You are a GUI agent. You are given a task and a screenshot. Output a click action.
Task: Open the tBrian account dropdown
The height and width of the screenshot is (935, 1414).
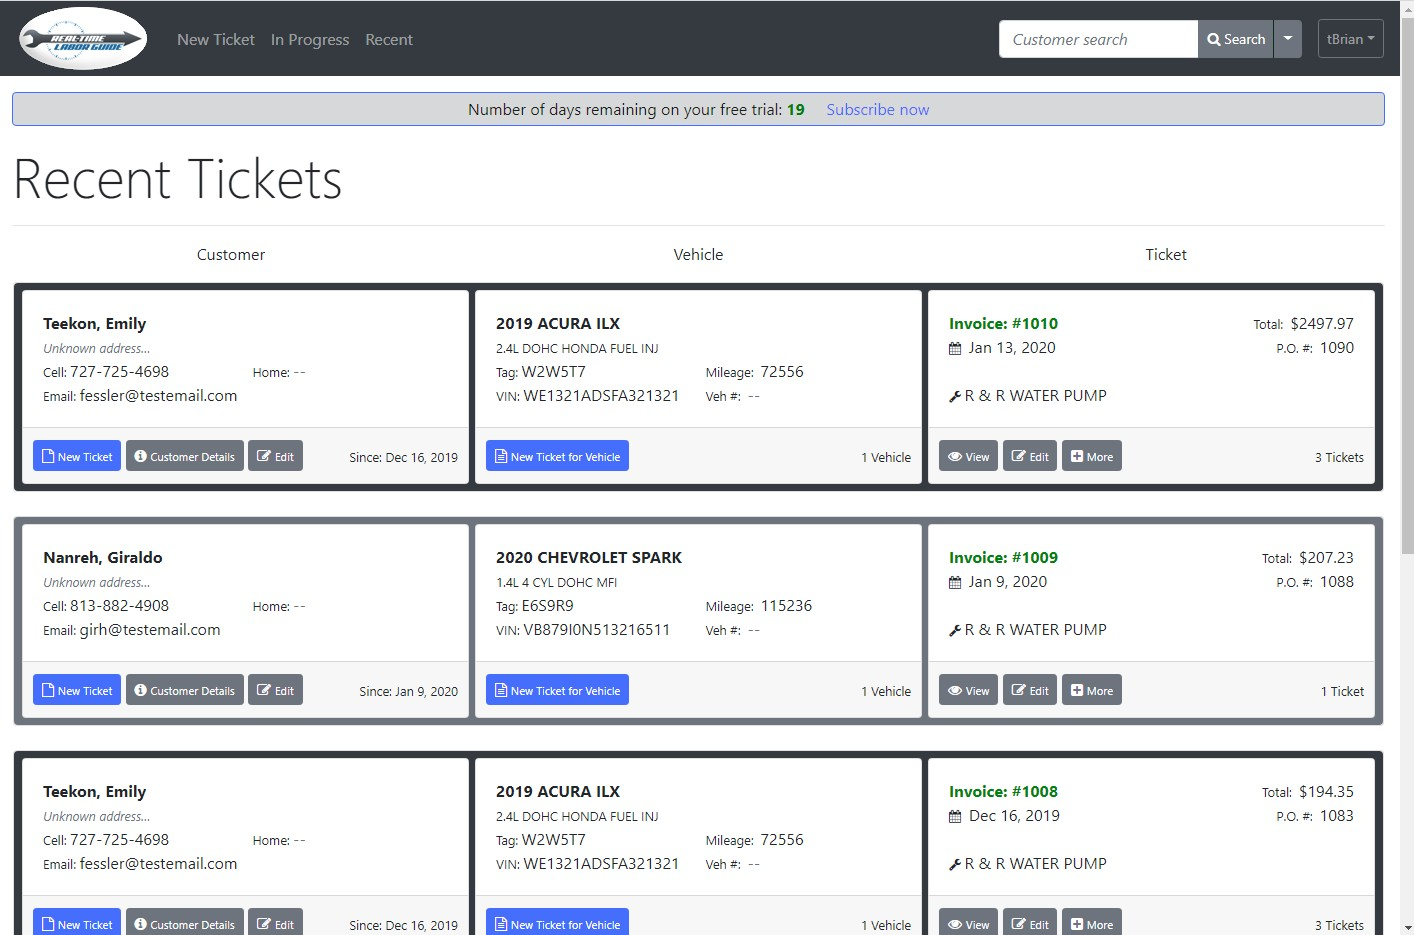pos(1350,39)
